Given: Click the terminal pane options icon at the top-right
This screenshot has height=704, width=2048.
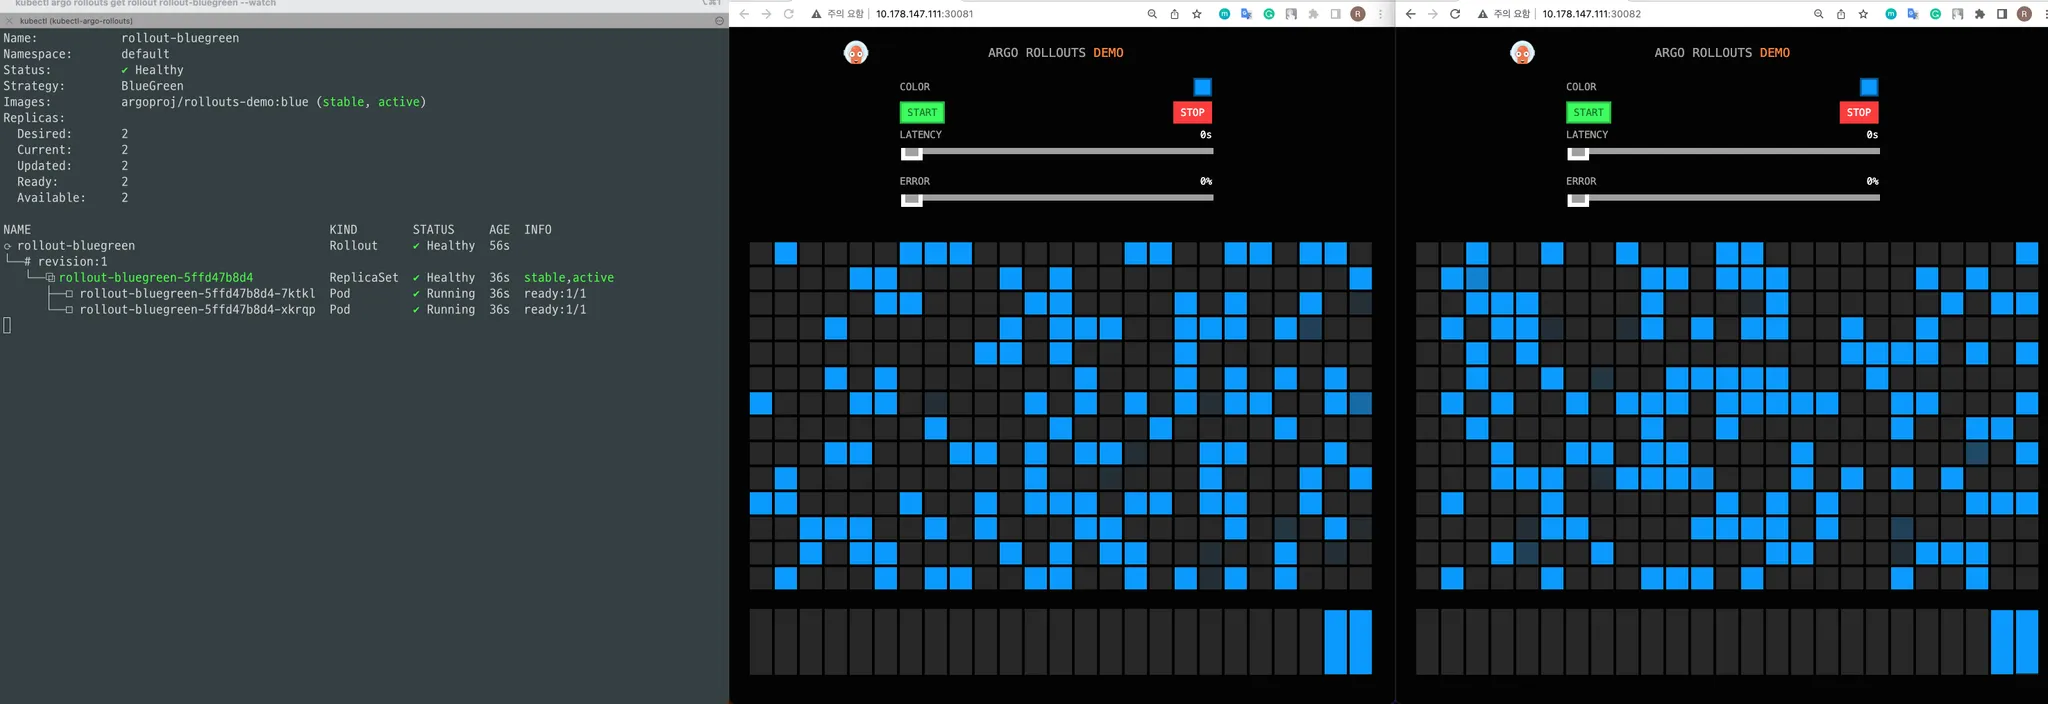Looking at the screenshot, I should (x=719, y=20).
